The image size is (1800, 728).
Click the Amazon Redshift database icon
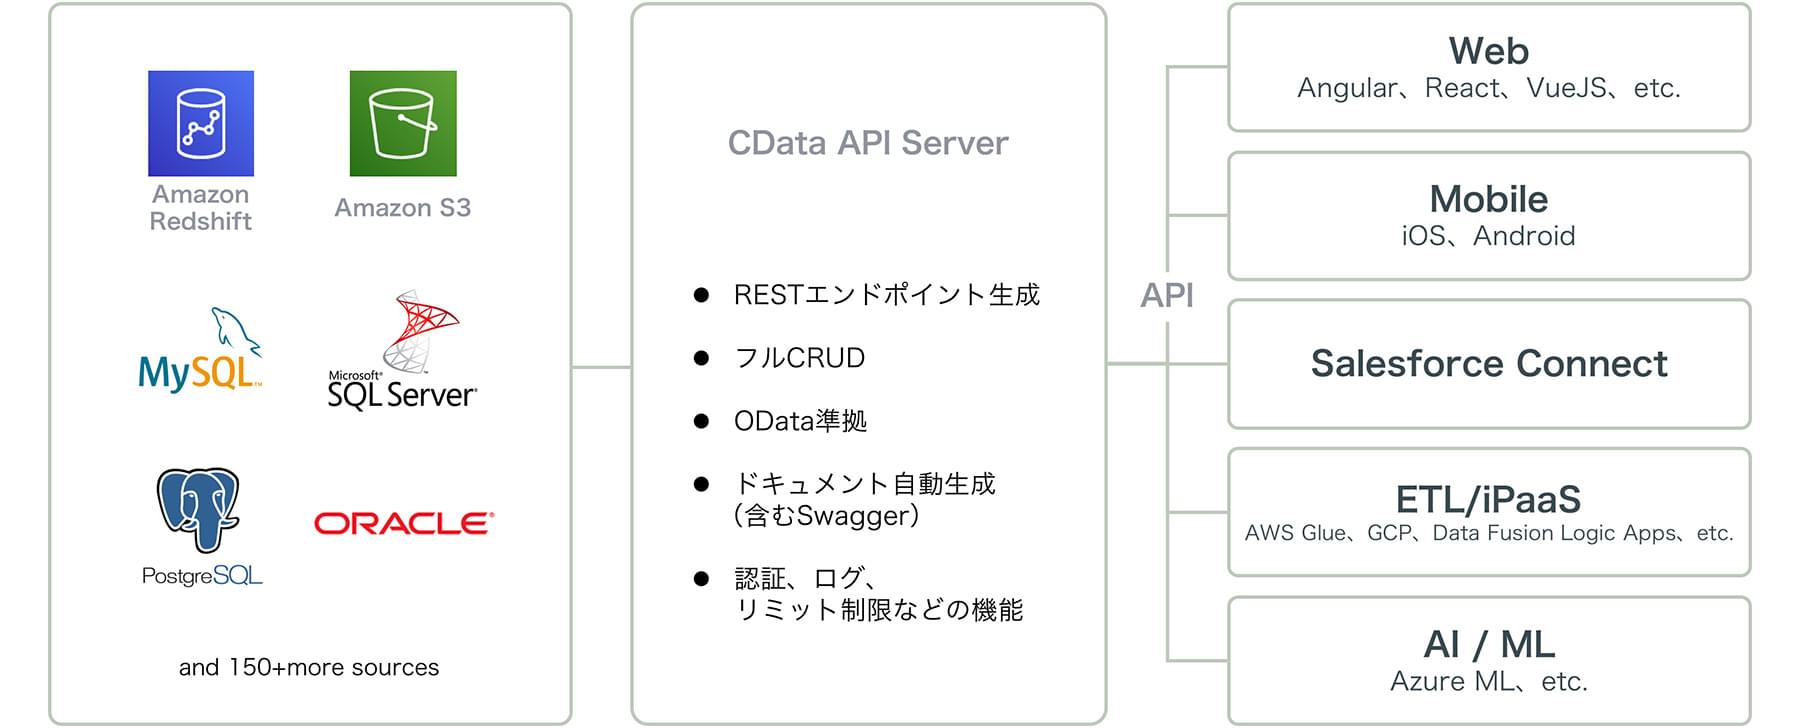[201, 123]
